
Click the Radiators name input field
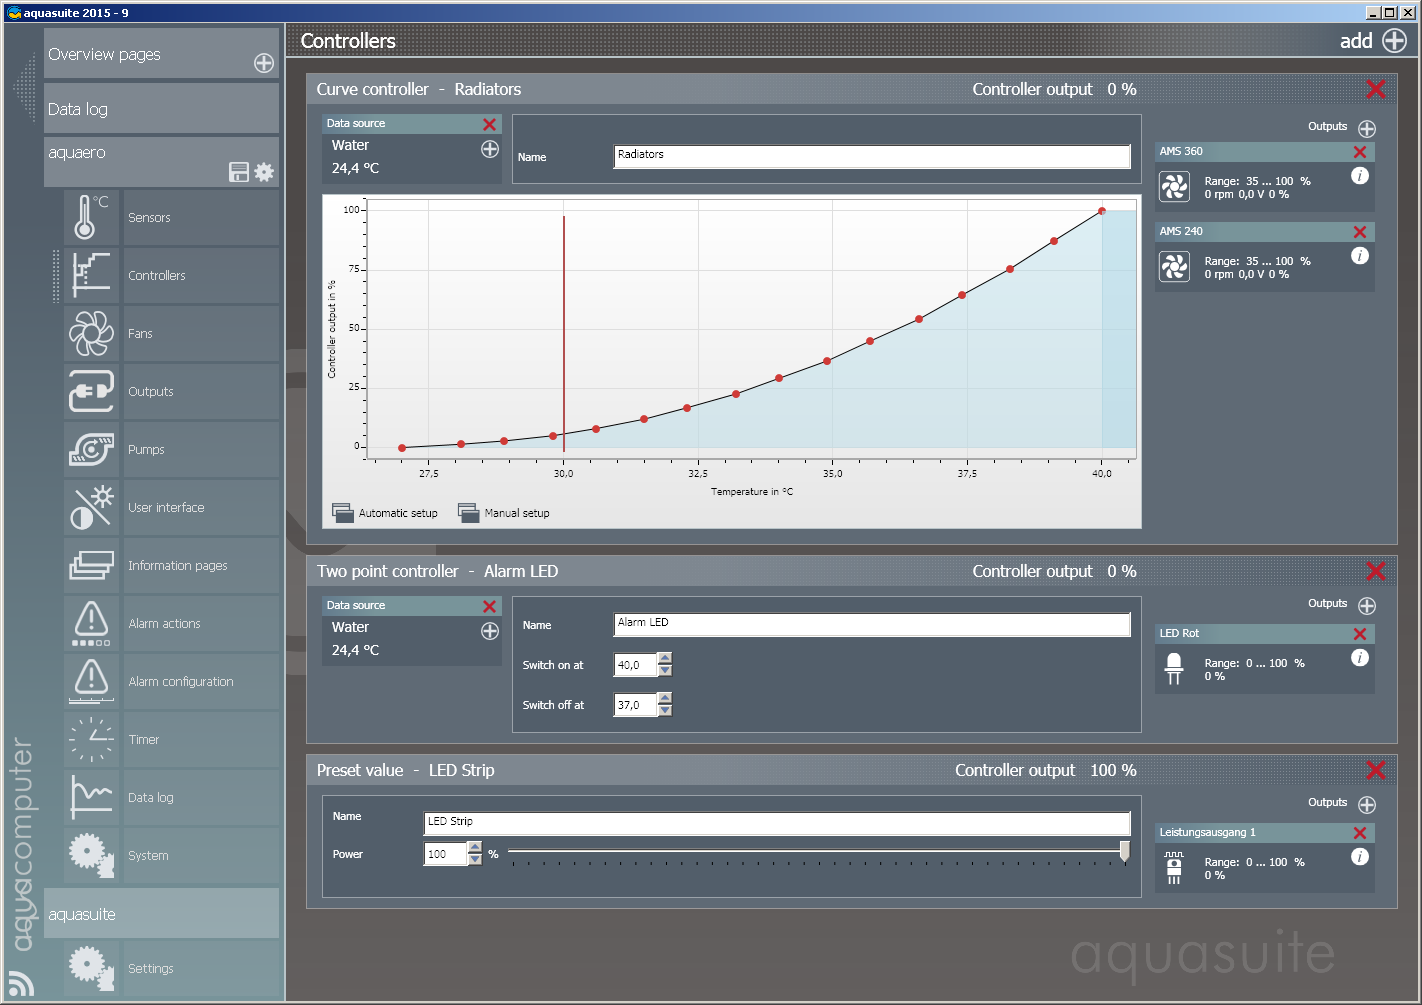(871, 156)
